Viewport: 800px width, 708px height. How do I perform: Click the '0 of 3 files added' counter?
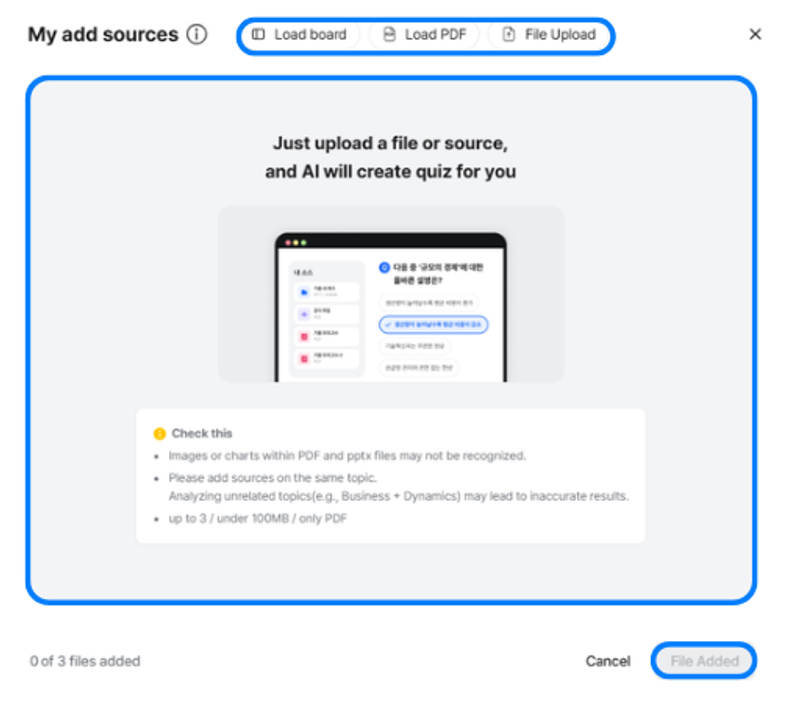85,661
